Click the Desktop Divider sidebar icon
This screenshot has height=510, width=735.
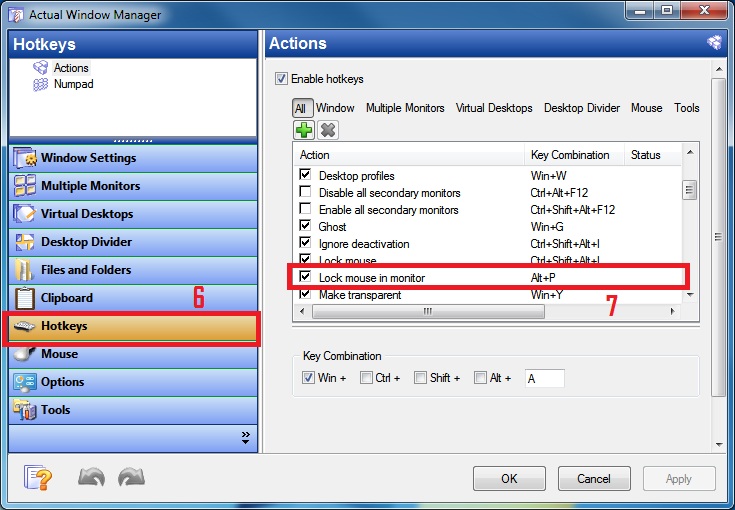pyautogui.click(x=24, y=242)
